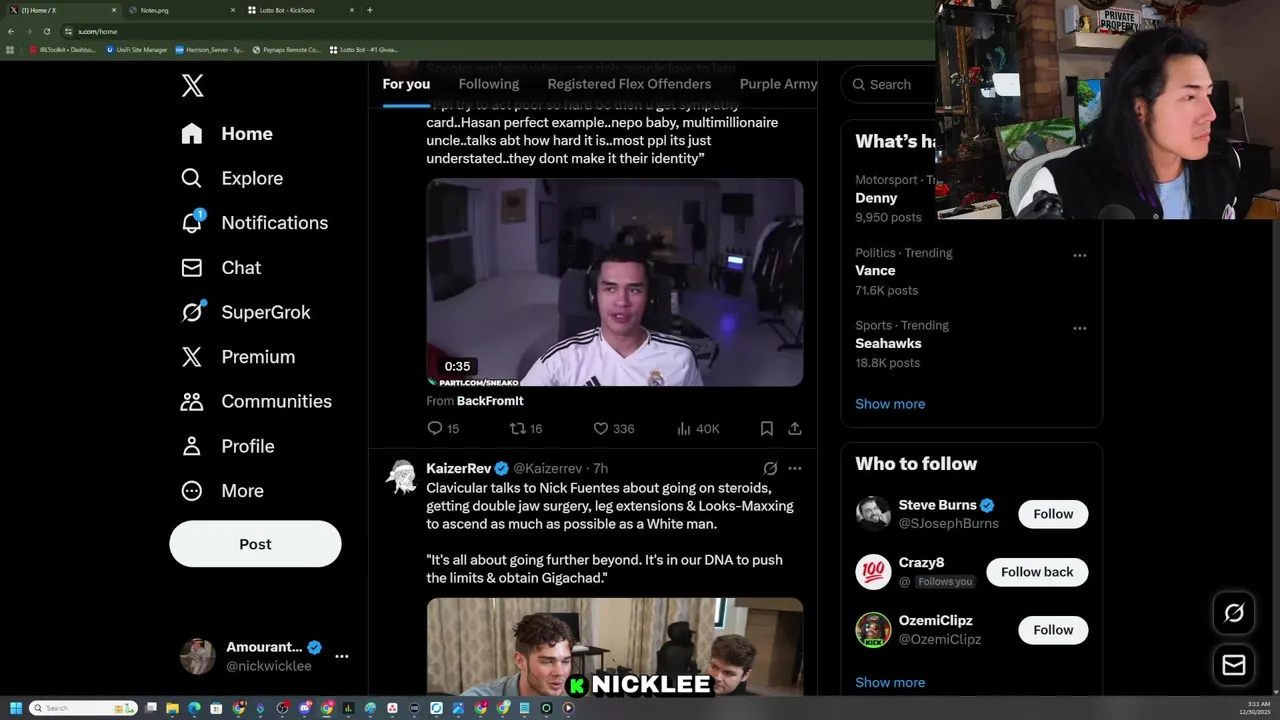This screenshot has height=720, width=1280.
Task: Open BackFromIt source link
Action: 490,401
